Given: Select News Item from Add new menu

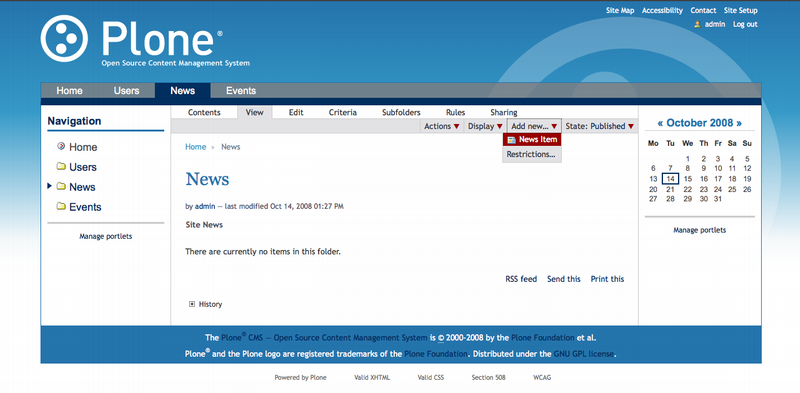Looking at the screenshot, I should pos(532,139).
